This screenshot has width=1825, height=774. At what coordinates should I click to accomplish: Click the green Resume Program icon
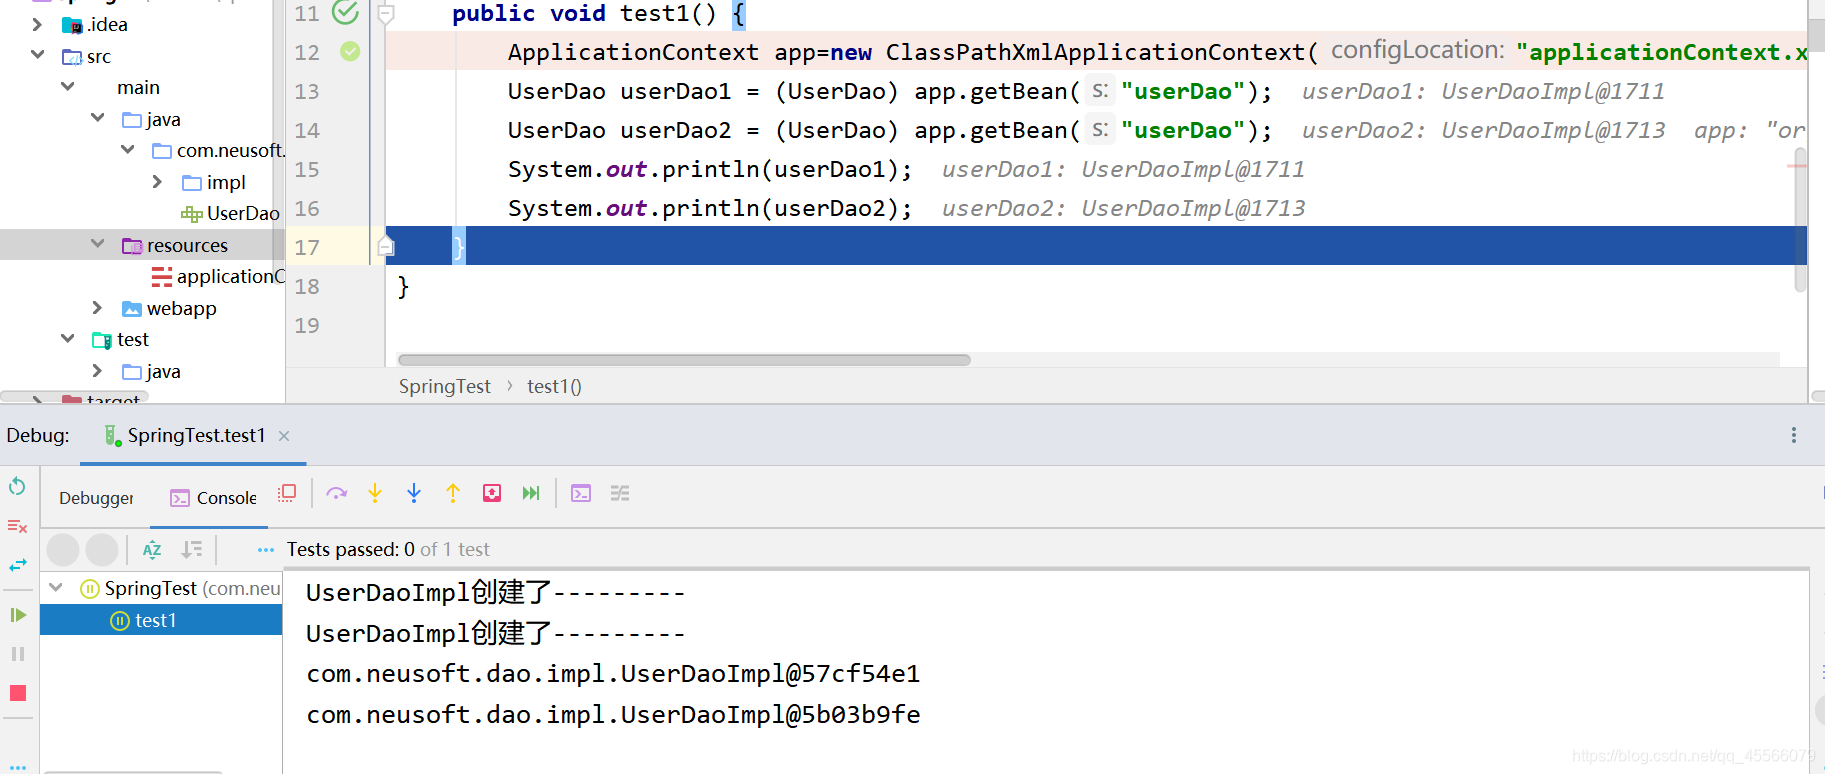click(17, 615)
